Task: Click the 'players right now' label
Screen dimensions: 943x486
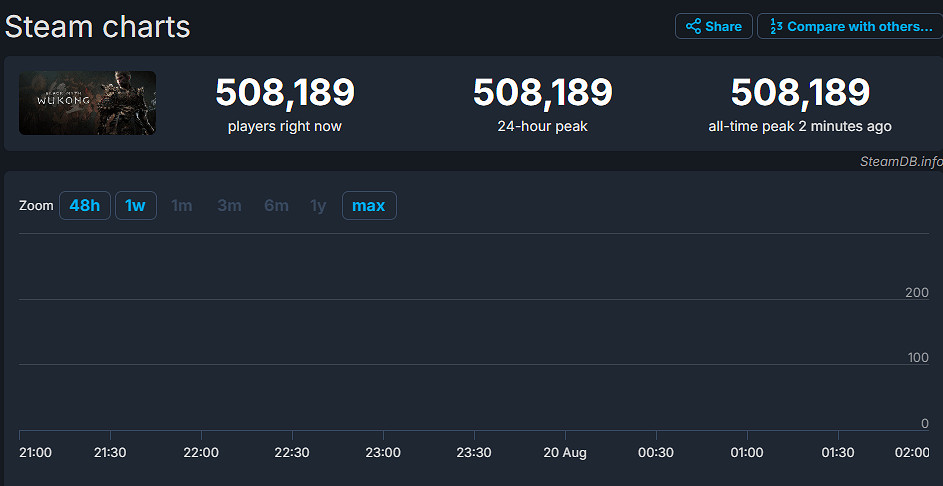Action: (x=284, y=127)
